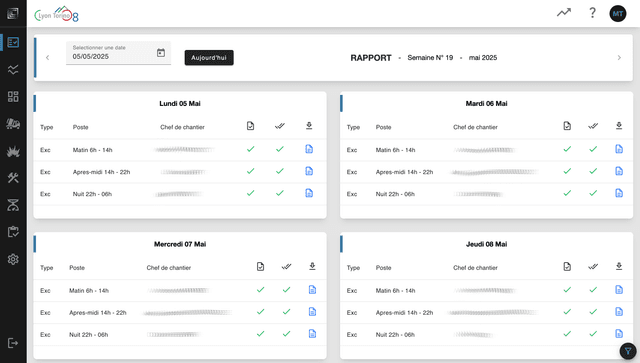Click 'Exc' in Lundi Nuit row
The height and width of the screenshot is (363, 640).
(45, 194)
